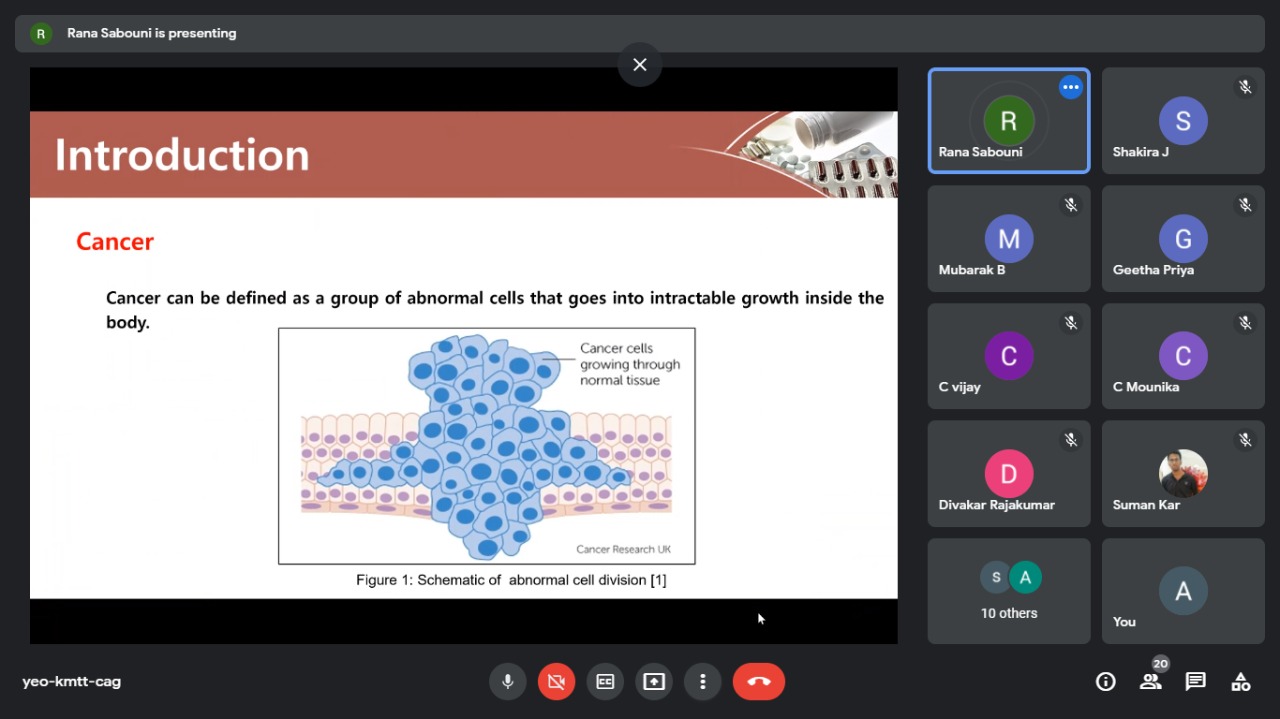
Task: Click the cancer definition sentence on slide
Action: tap(495, 310)
